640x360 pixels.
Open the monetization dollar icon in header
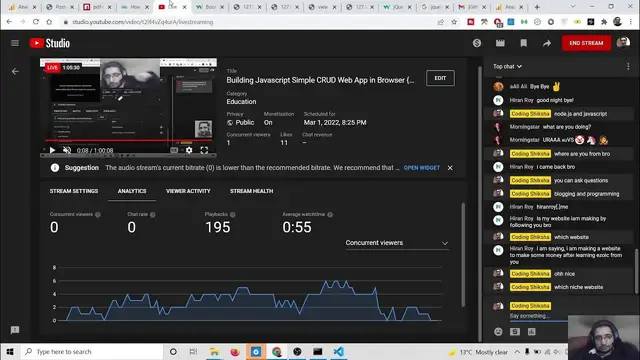477,43
